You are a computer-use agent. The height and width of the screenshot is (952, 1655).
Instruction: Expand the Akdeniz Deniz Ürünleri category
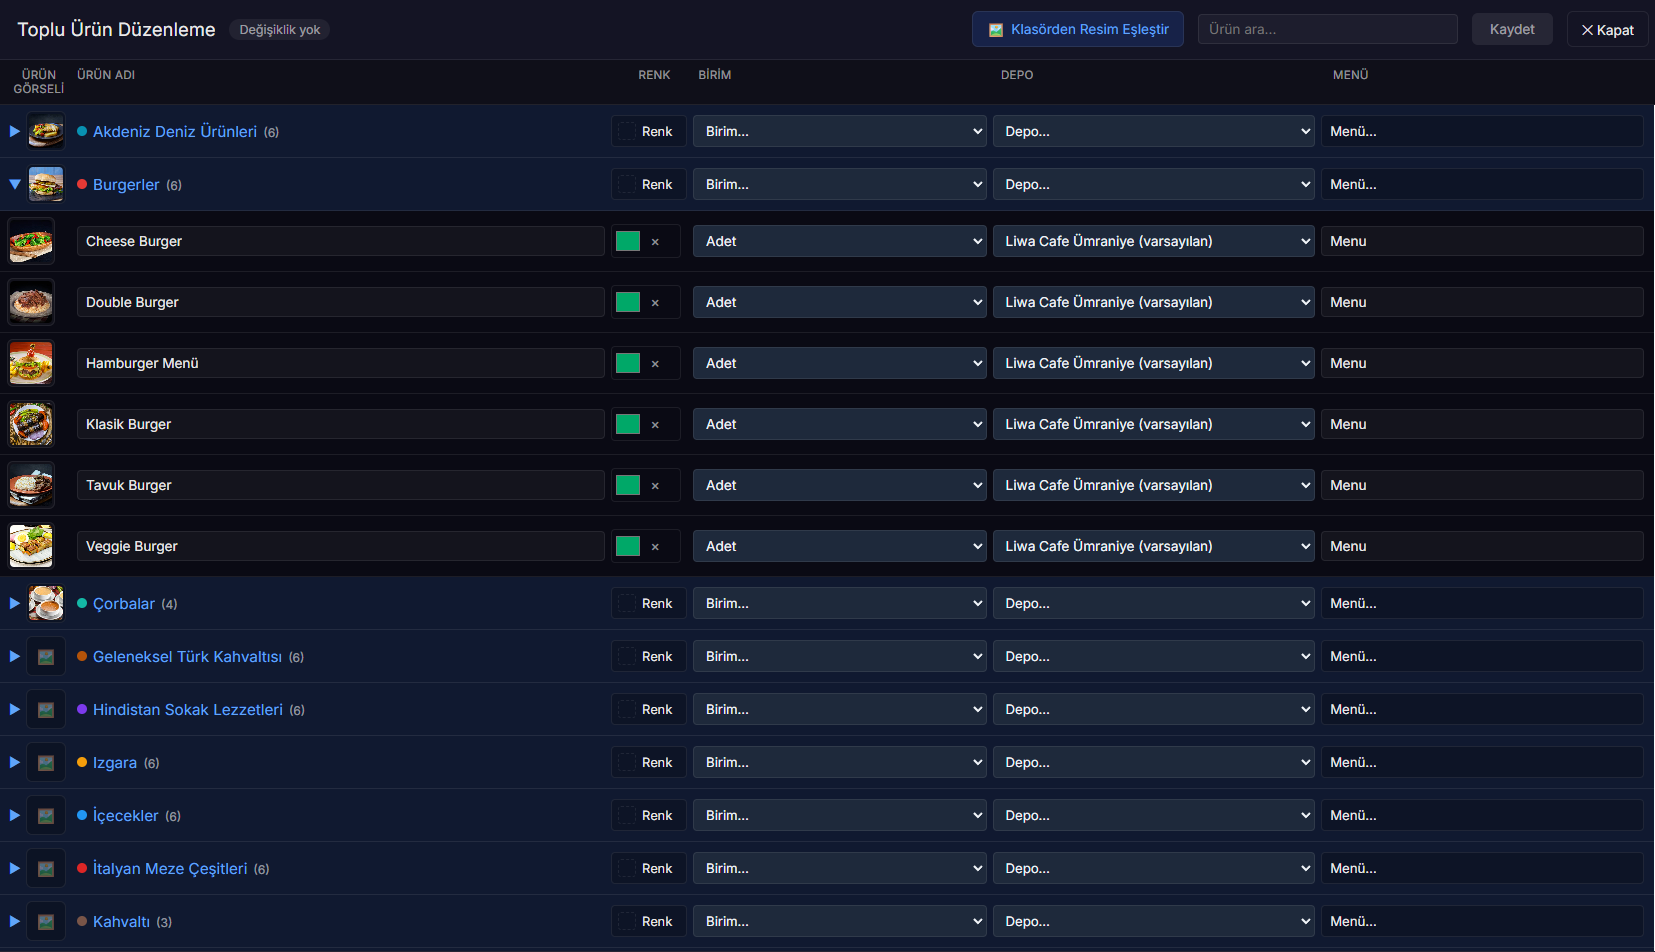pyautogui.click(x=15, y=132)
